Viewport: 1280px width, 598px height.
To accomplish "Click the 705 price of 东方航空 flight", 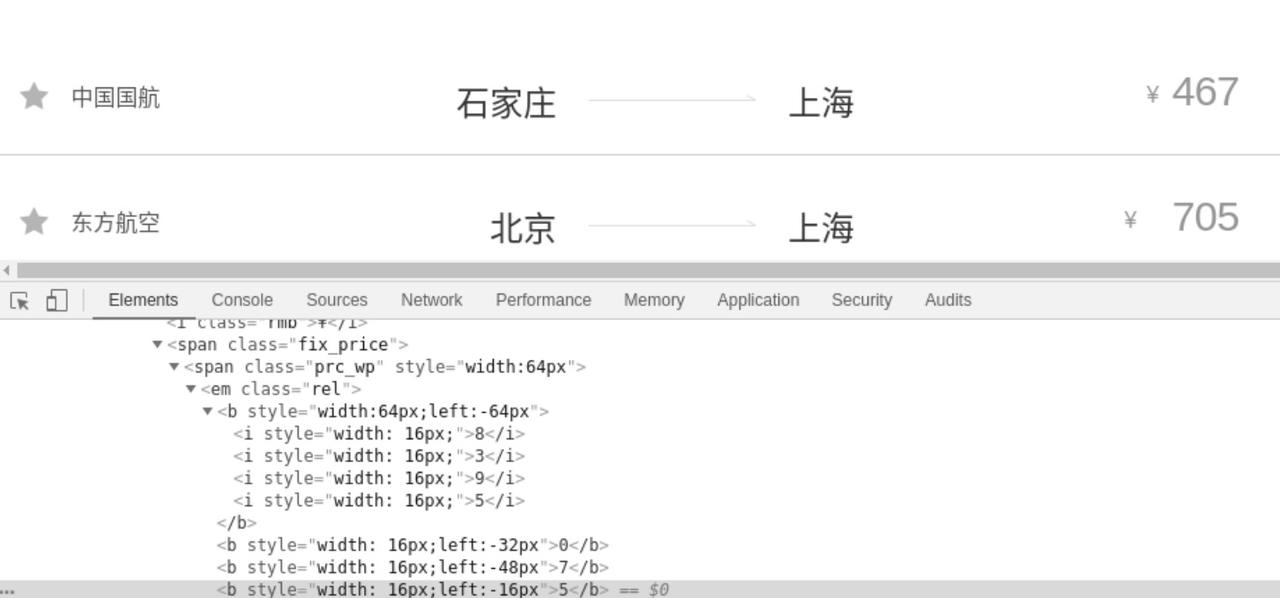I will coord(1204,217).
